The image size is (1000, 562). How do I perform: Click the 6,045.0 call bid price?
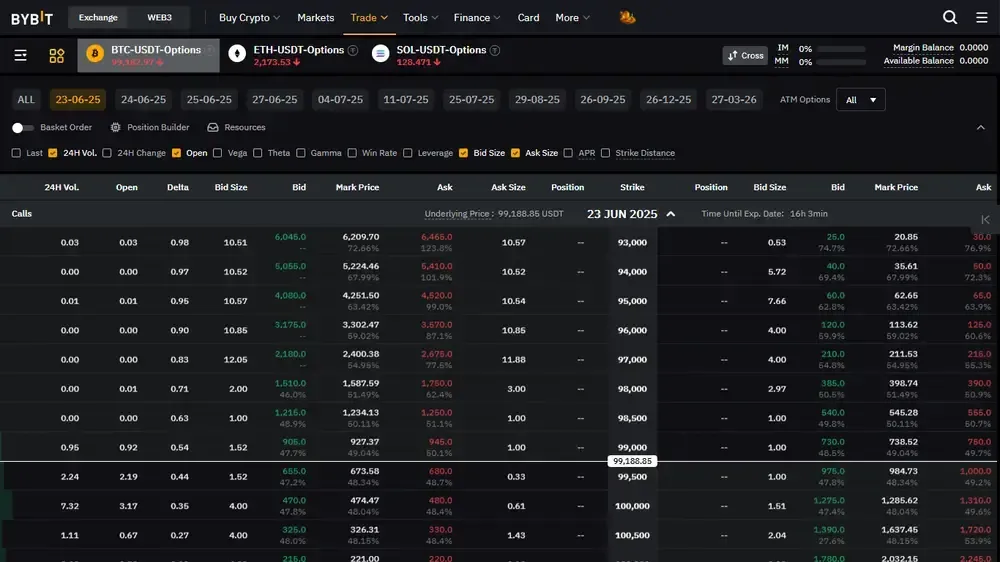pos(290,237)
